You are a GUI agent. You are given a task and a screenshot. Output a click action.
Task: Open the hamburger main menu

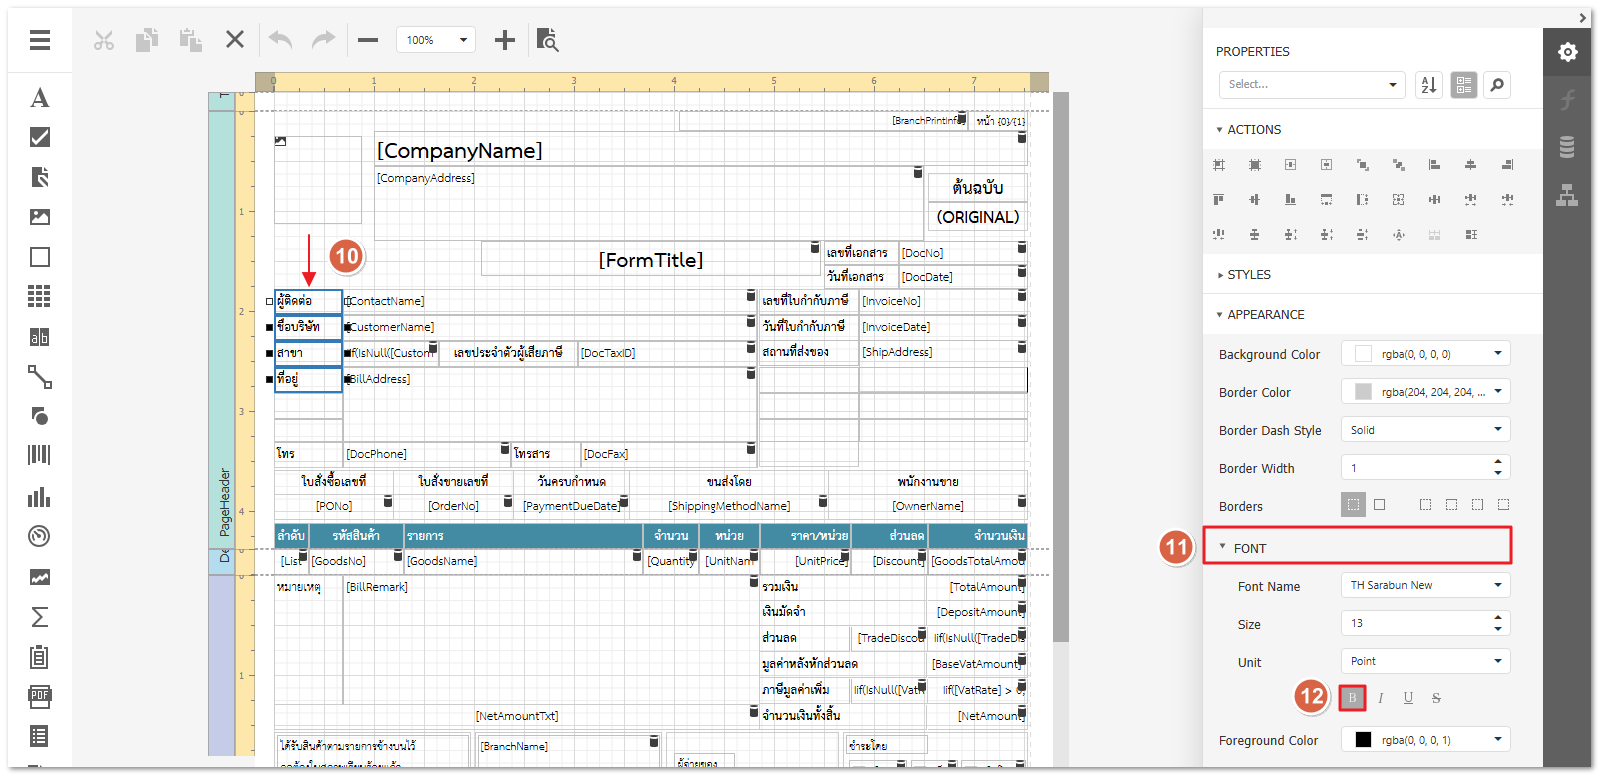(x=40, y=40)
